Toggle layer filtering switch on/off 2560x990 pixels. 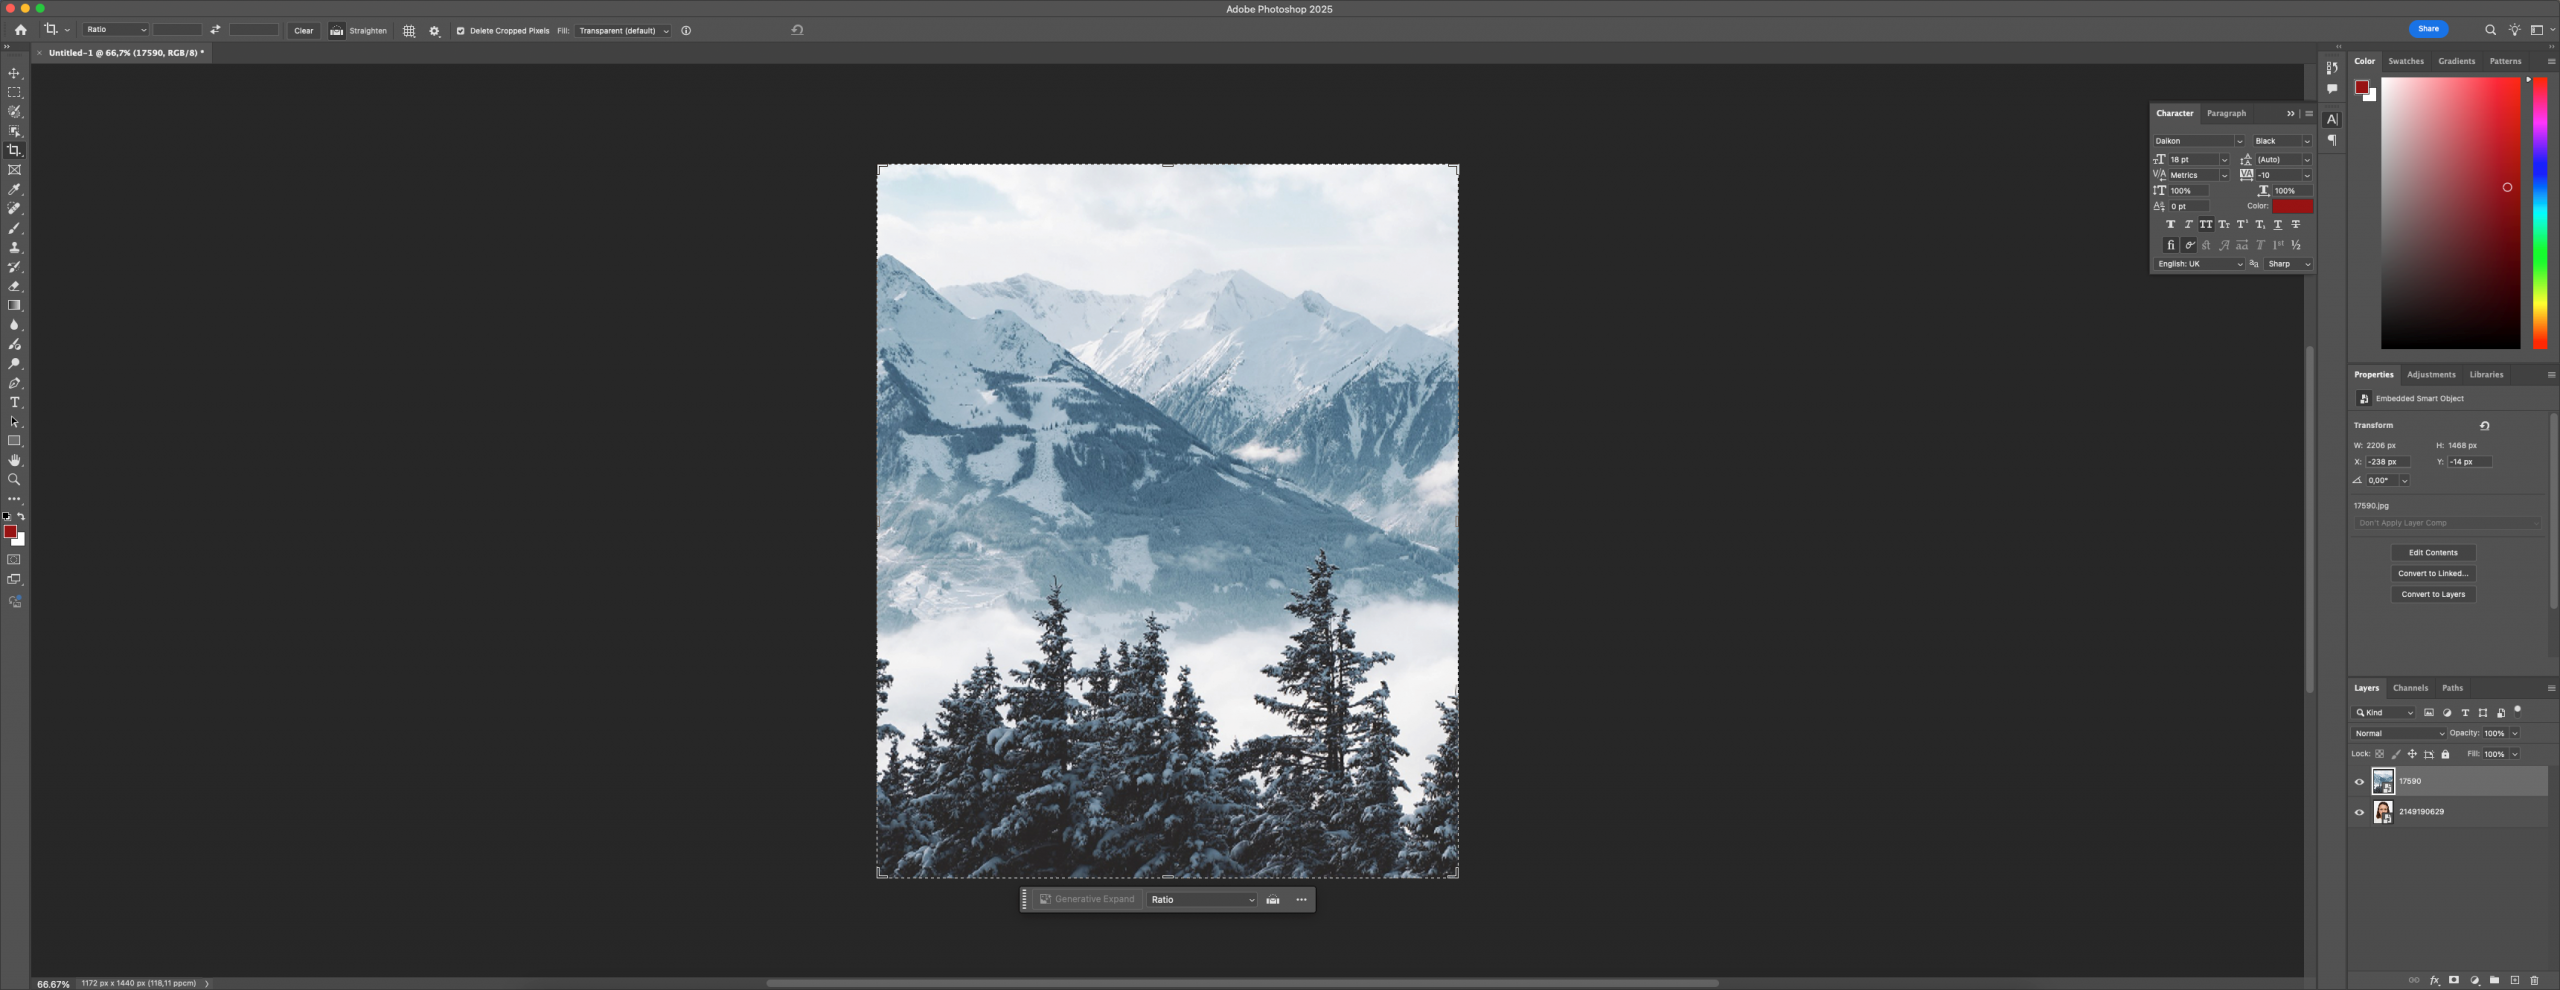coord(2518,711)
